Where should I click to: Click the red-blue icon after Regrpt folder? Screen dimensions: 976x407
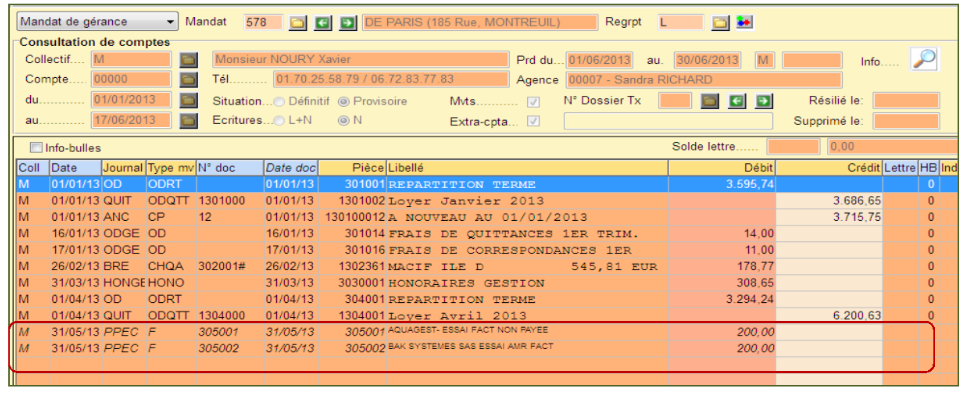tap(744, 22)
